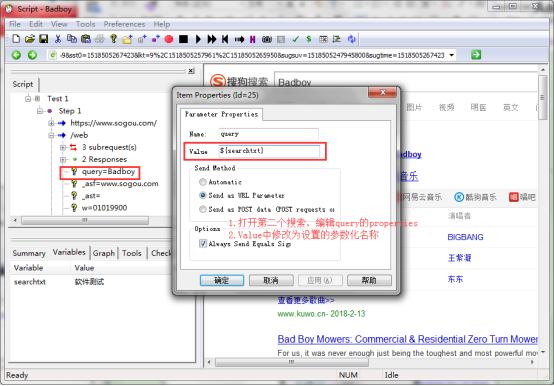Viewport: 554px width, 386px height.
Task: Click the 确定 (OK) button
Action: pyautogui.click(x=222, y=280)
